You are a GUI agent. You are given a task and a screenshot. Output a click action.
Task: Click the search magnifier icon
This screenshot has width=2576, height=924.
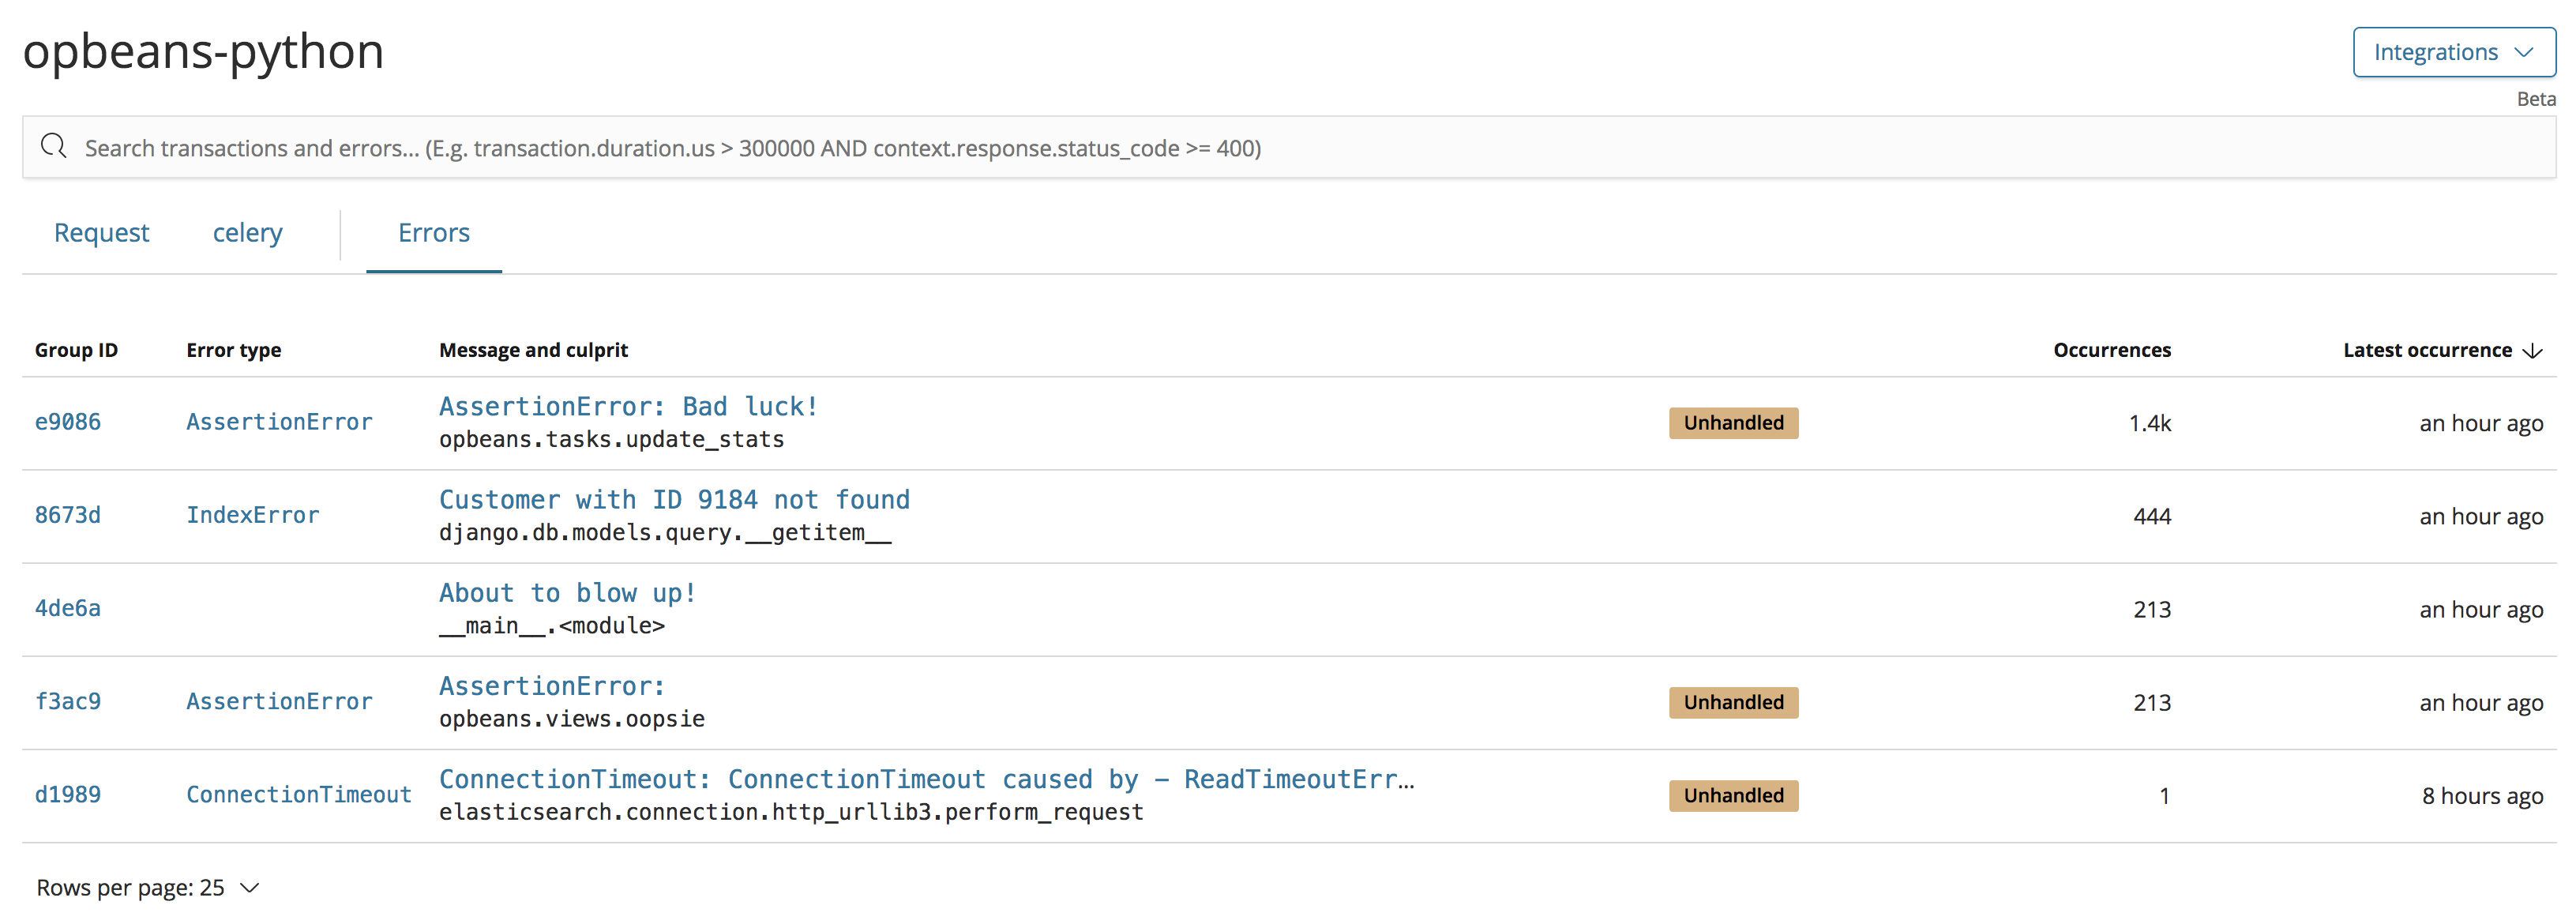pos(54,147)
